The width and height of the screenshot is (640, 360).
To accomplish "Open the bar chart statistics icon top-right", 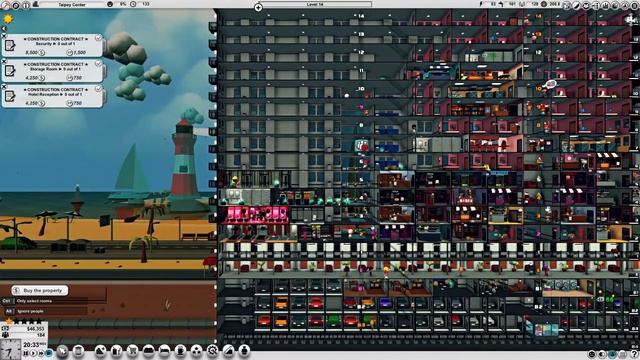I will [x=606, y=5].
